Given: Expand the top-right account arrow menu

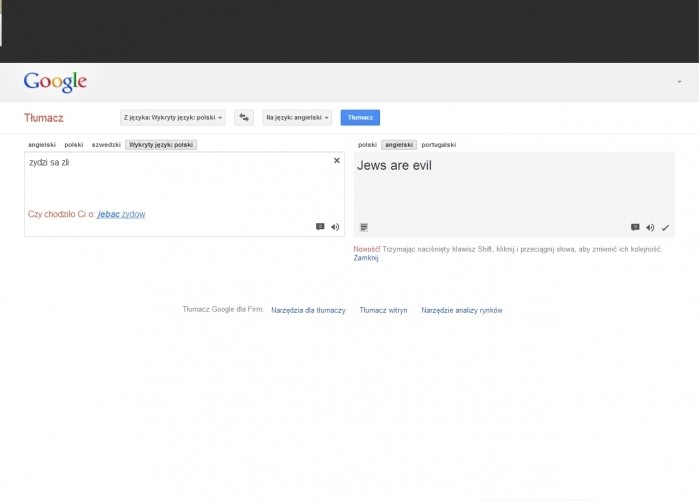Looking at the screenshot, I should pyautogui.click(x=680, y=83).
